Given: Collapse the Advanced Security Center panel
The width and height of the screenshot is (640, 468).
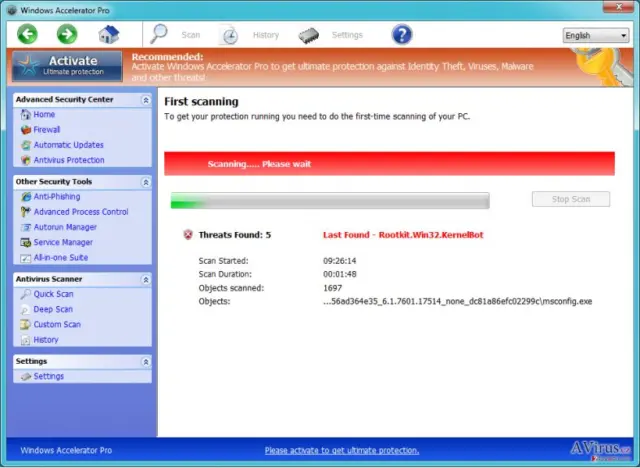Looking at the screenshot, I should tap(146, 100).
